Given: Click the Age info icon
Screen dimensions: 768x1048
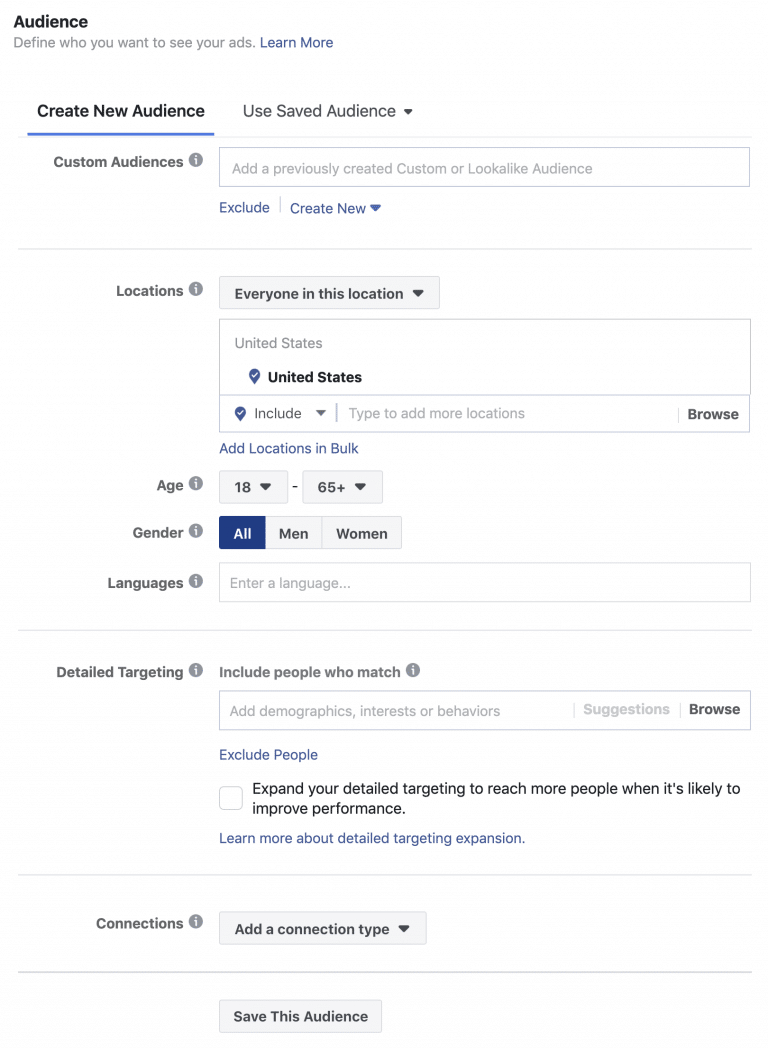Looking at the screenshot, I should click(198, 485).
